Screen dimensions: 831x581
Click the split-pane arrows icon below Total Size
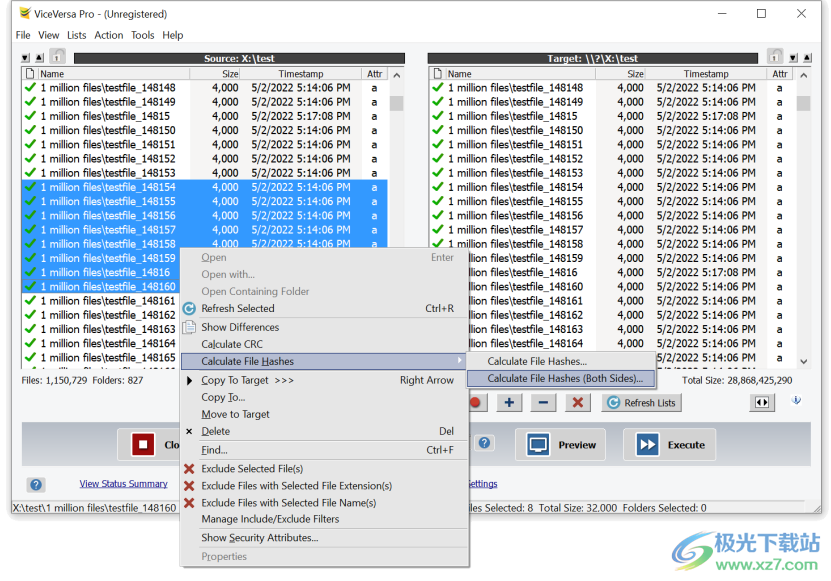pyautogui.click(x=762, y=402)
